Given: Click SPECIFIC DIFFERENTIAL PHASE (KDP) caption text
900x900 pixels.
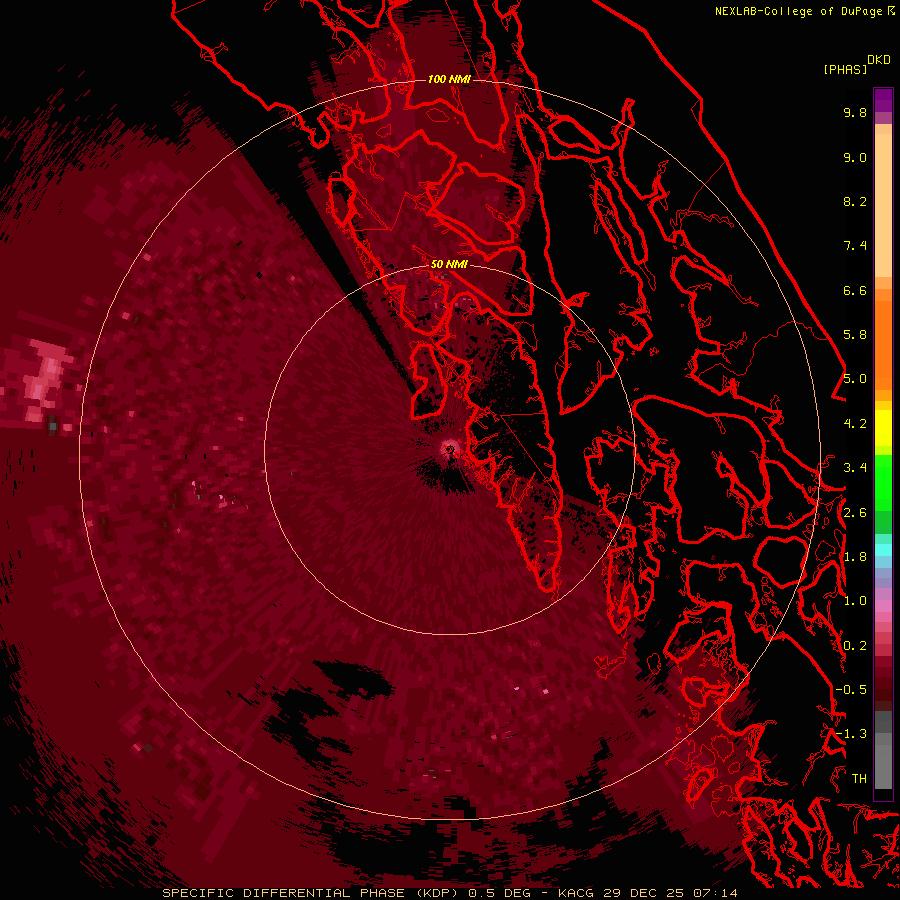Looking at the screenshot, I should (312, 893).
